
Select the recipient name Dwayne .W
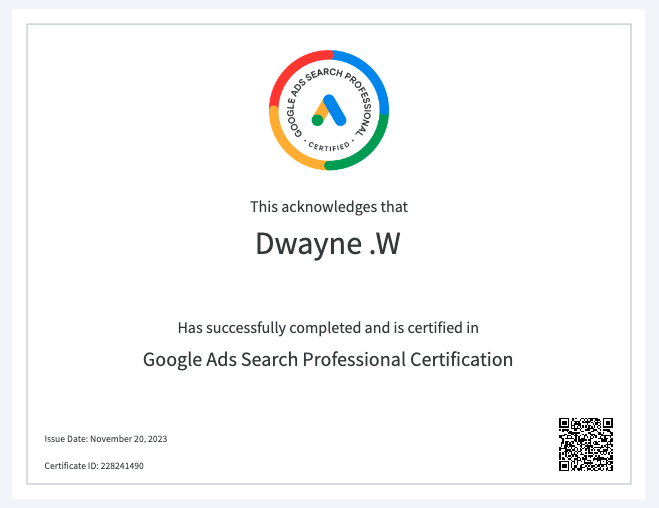pyautogui.click(x=328, y=244)
